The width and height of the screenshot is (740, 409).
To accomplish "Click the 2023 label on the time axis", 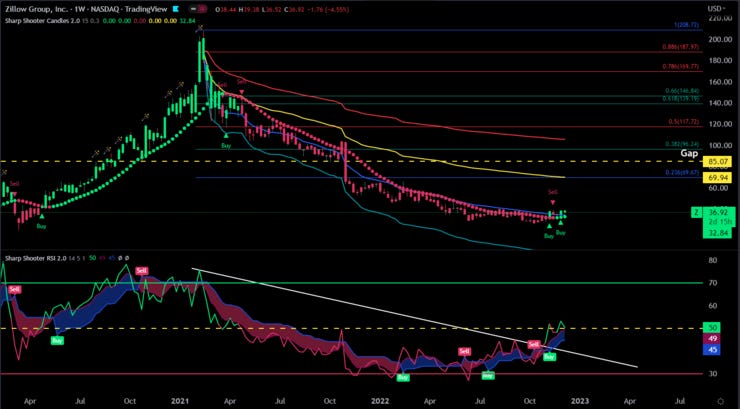I will 580,401.
